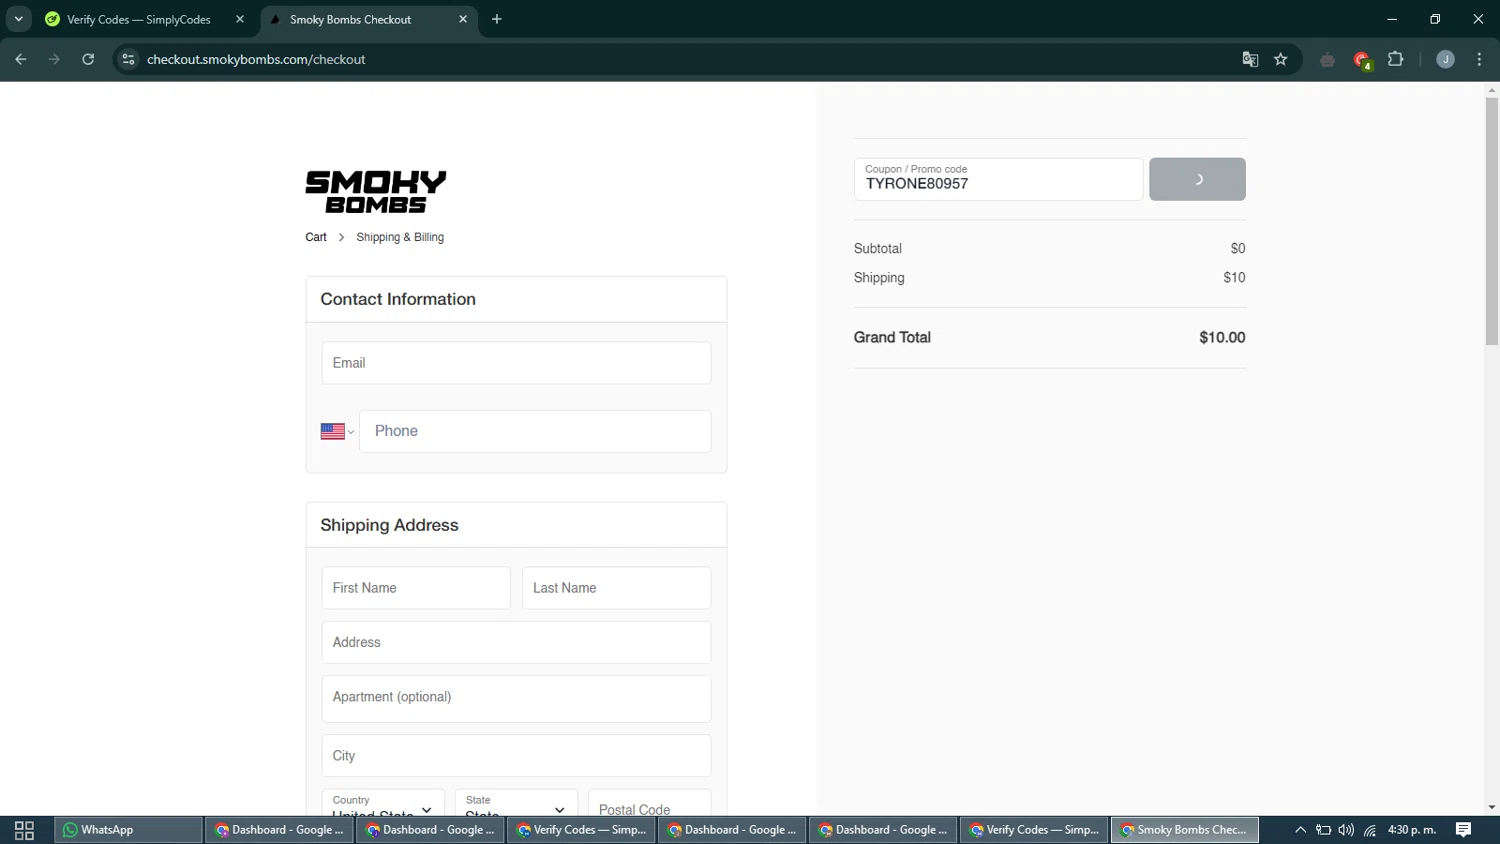Viewport: 1500px width, 844px height.
Task: Click the taskbar clock 4:30 p. m.
Action: click(x=1412, y=830)
